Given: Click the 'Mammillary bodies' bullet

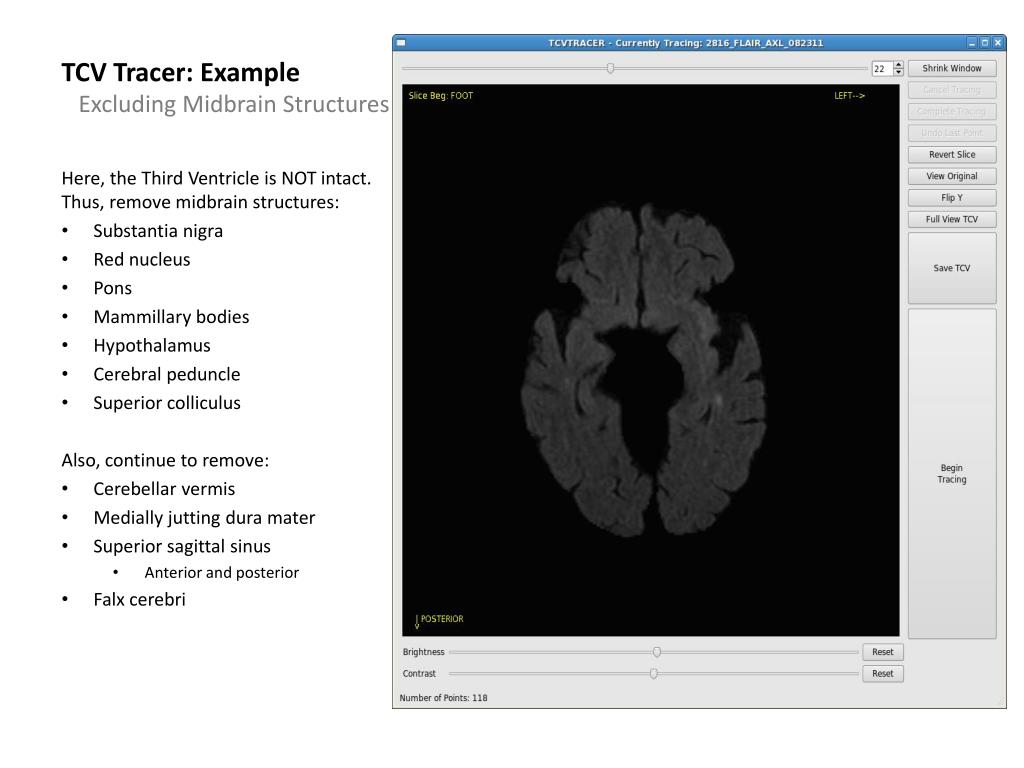Looking at the screenshot, I should (171, 317).
